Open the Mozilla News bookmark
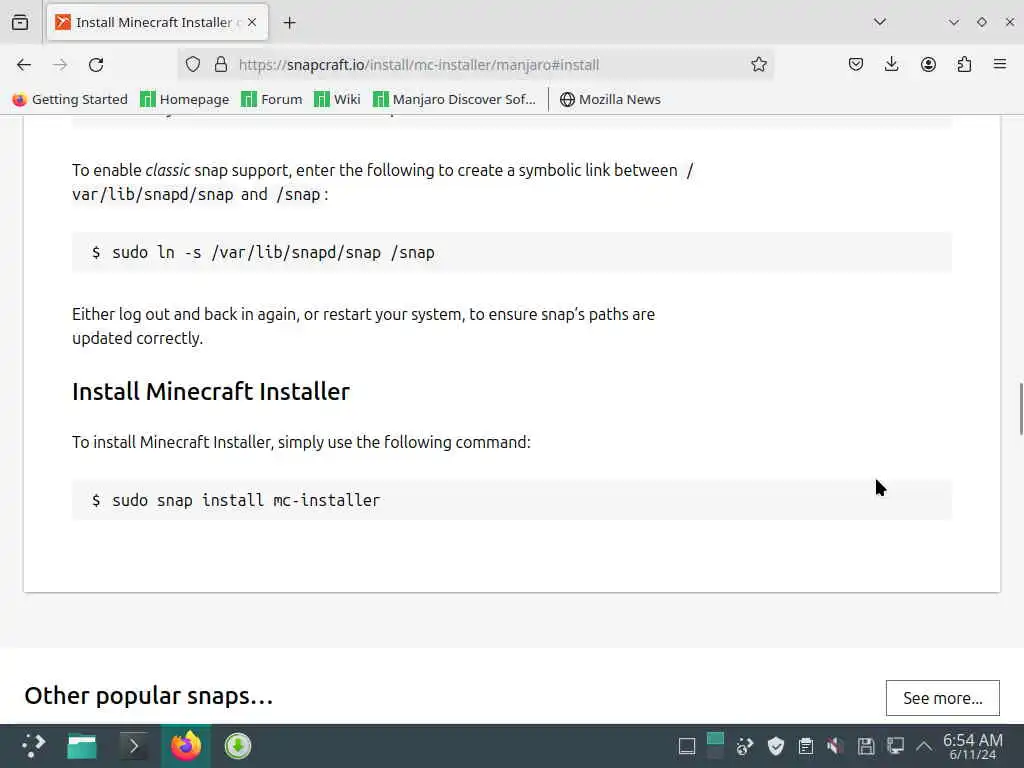The width and height of the screenshot is (1024, 768). coord(610,99)
